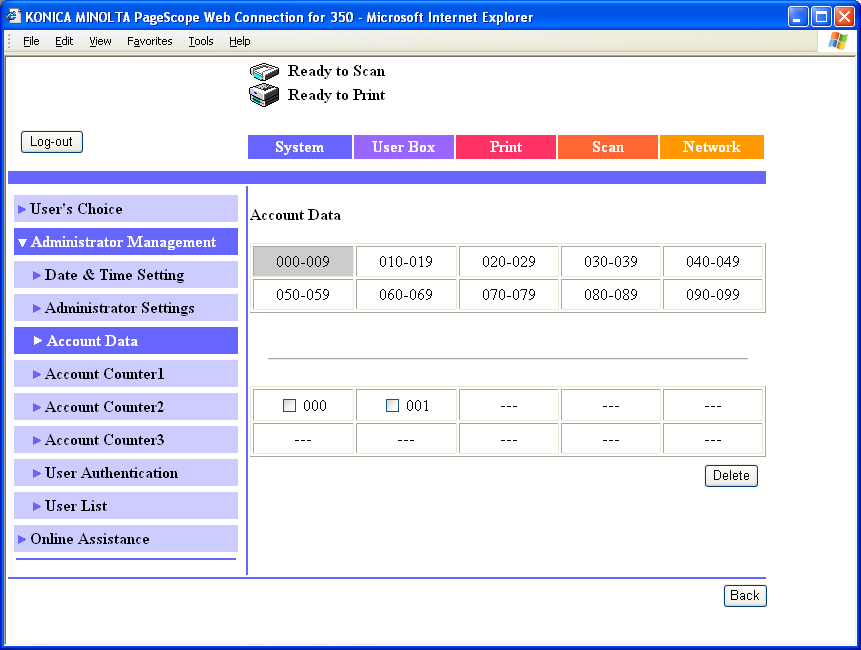The width and height of the screenshot is (861, 650).
Task: Click the arrow beside Account Counter3
Action: click(x=37, y=440)
